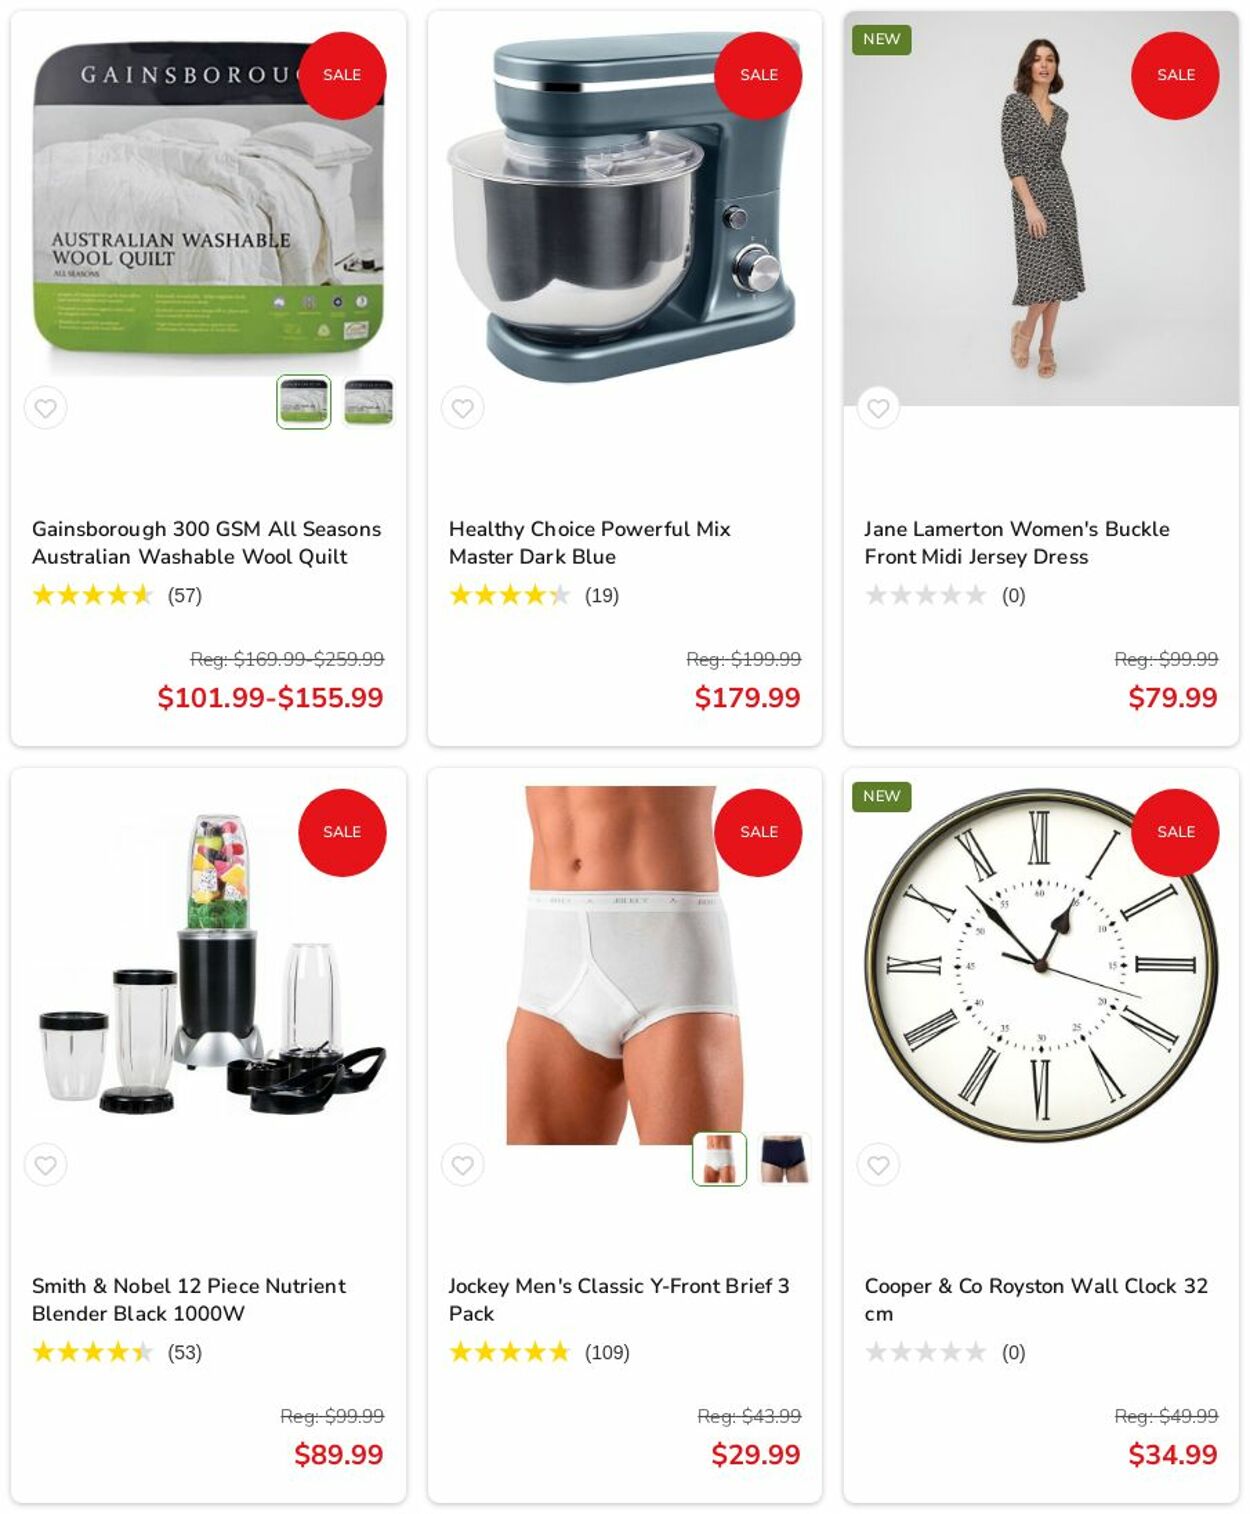Add Healthy Choice Mix Master to wishlist
Screen dimensions: 1250x1514
click(x=462, y=408)
